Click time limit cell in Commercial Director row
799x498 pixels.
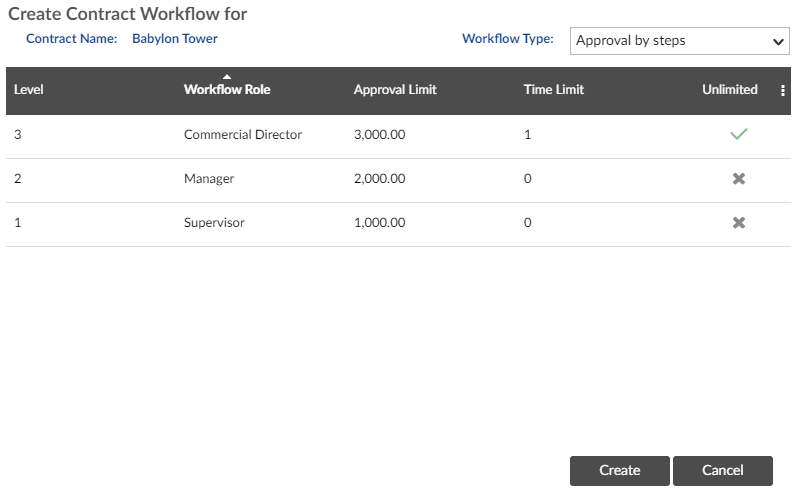click(527, 135)
